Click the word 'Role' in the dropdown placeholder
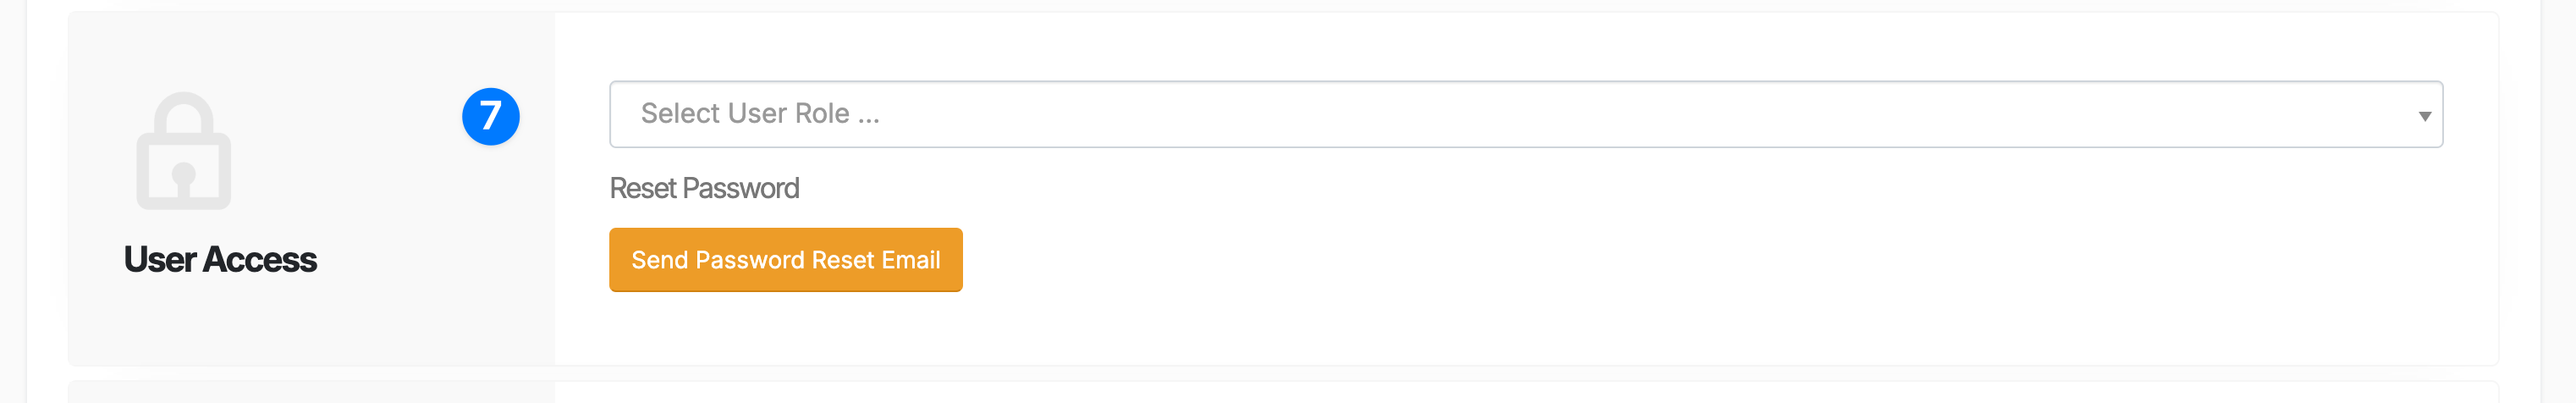Screen dimensions: 2576x403 click(x=822, y=114)
